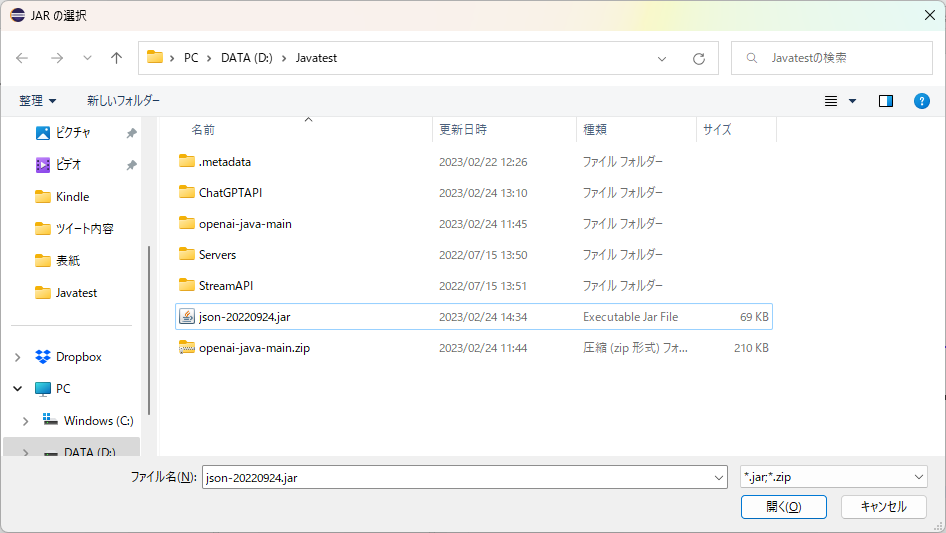The image size is (946, 533).
Task: Open the view options dropdown
Action: (840, 101)
